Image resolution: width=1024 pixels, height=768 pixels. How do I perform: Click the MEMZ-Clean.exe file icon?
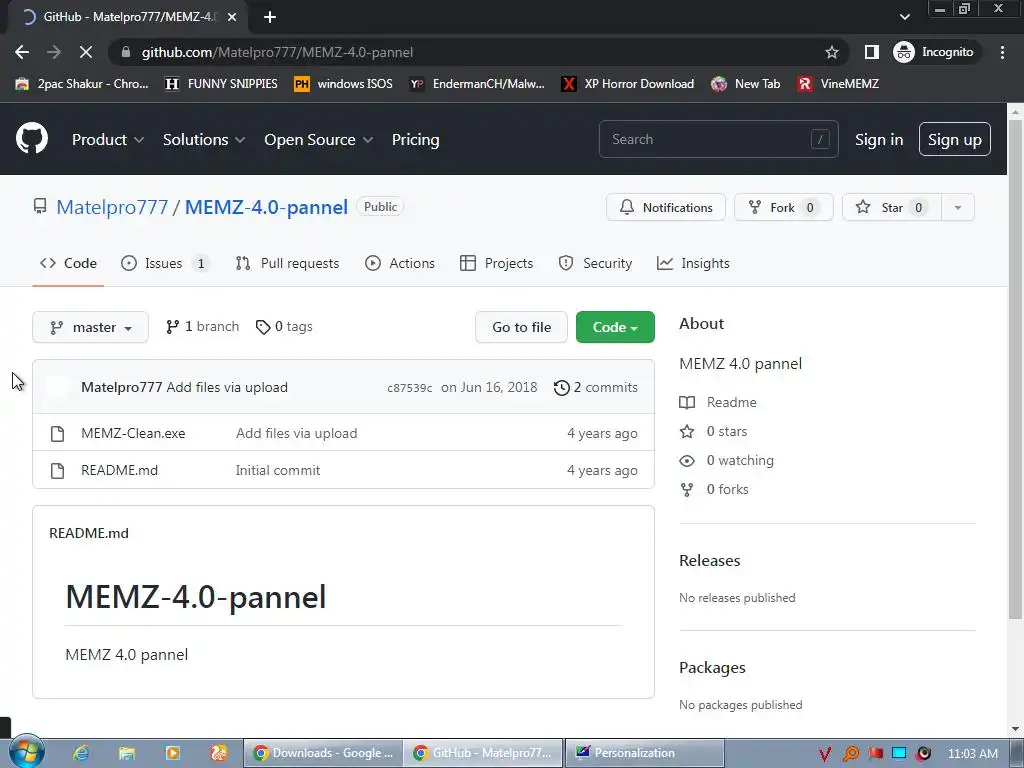tap(57, 434)
